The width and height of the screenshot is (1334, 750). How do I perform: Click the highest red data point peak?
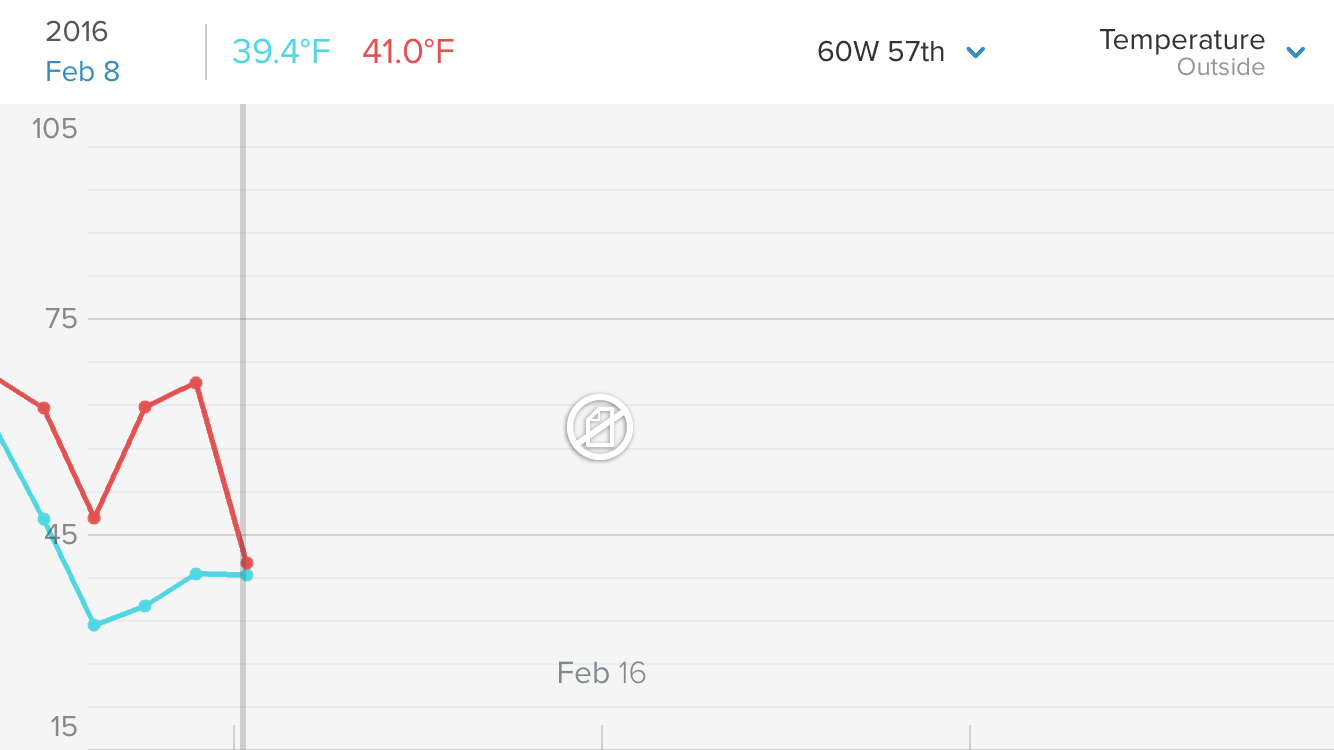pos(196,383)
